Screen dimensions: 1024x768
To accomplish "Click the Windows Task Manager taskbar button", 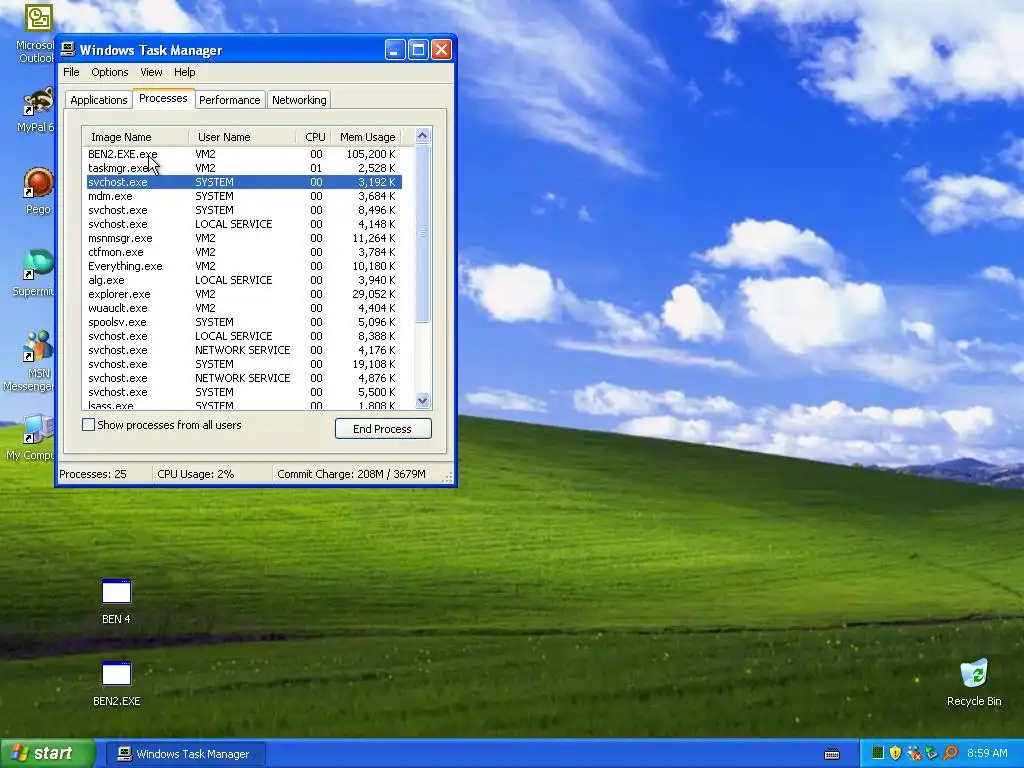I will coord(185,754).
